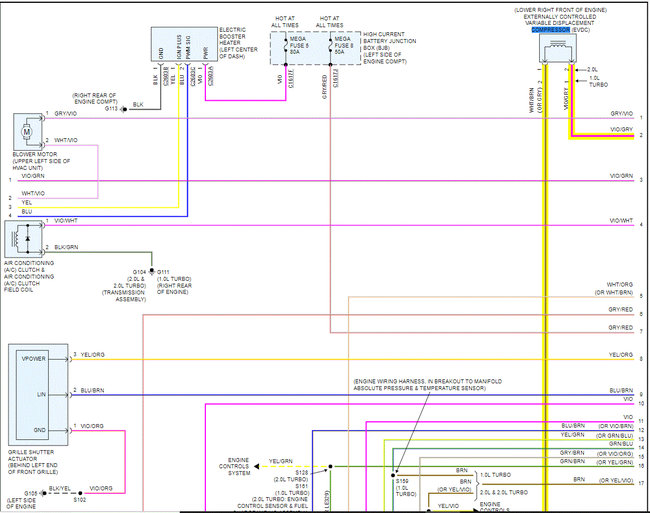
Task: Click the YEL wire label at left pin 3
Action: coord(27,203)
